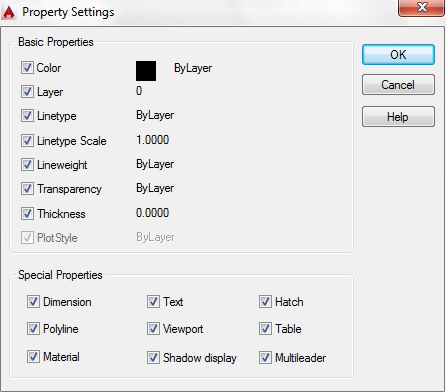Screen dimensions: 446x392
Task: Uncheck the Hatch checkbox
Action: coord(265,302)
